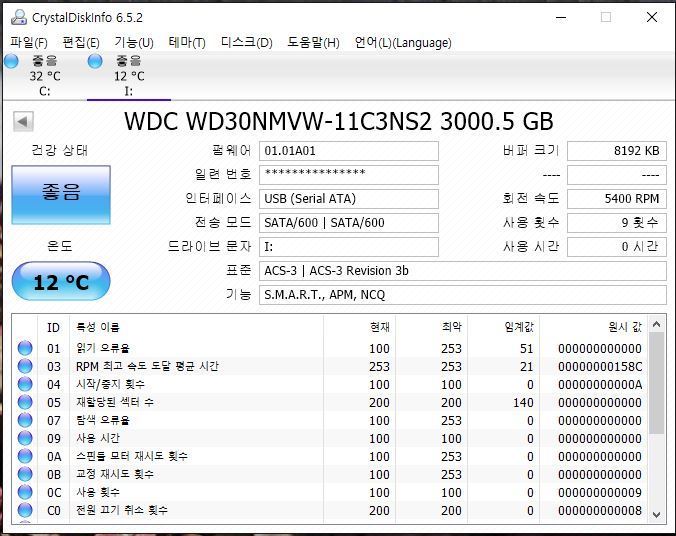Click the features field S.M.A.R.T., APM, NCQ
The width and height of the screenshot is (676, 536).
[463, 295]
